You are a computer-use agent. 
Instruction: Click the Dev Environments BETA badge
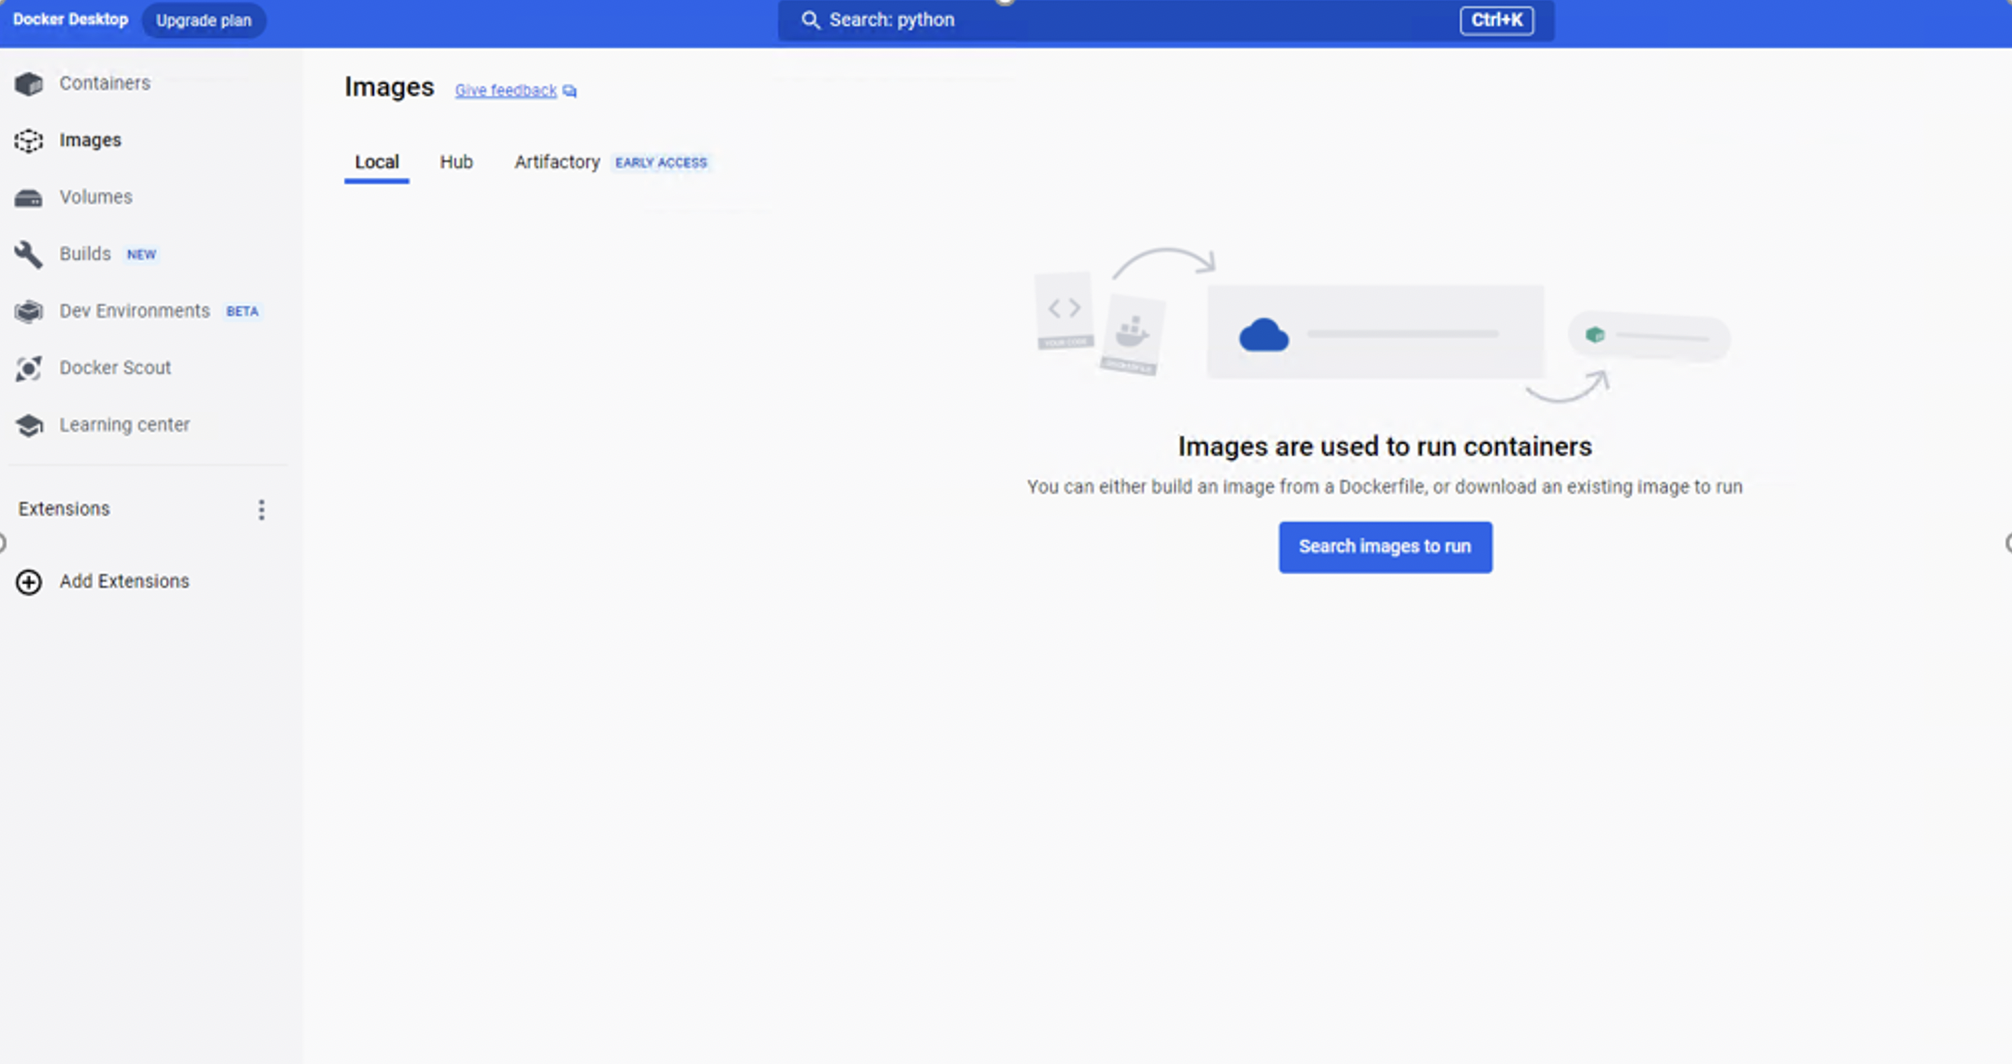click(x=242, y=311)
